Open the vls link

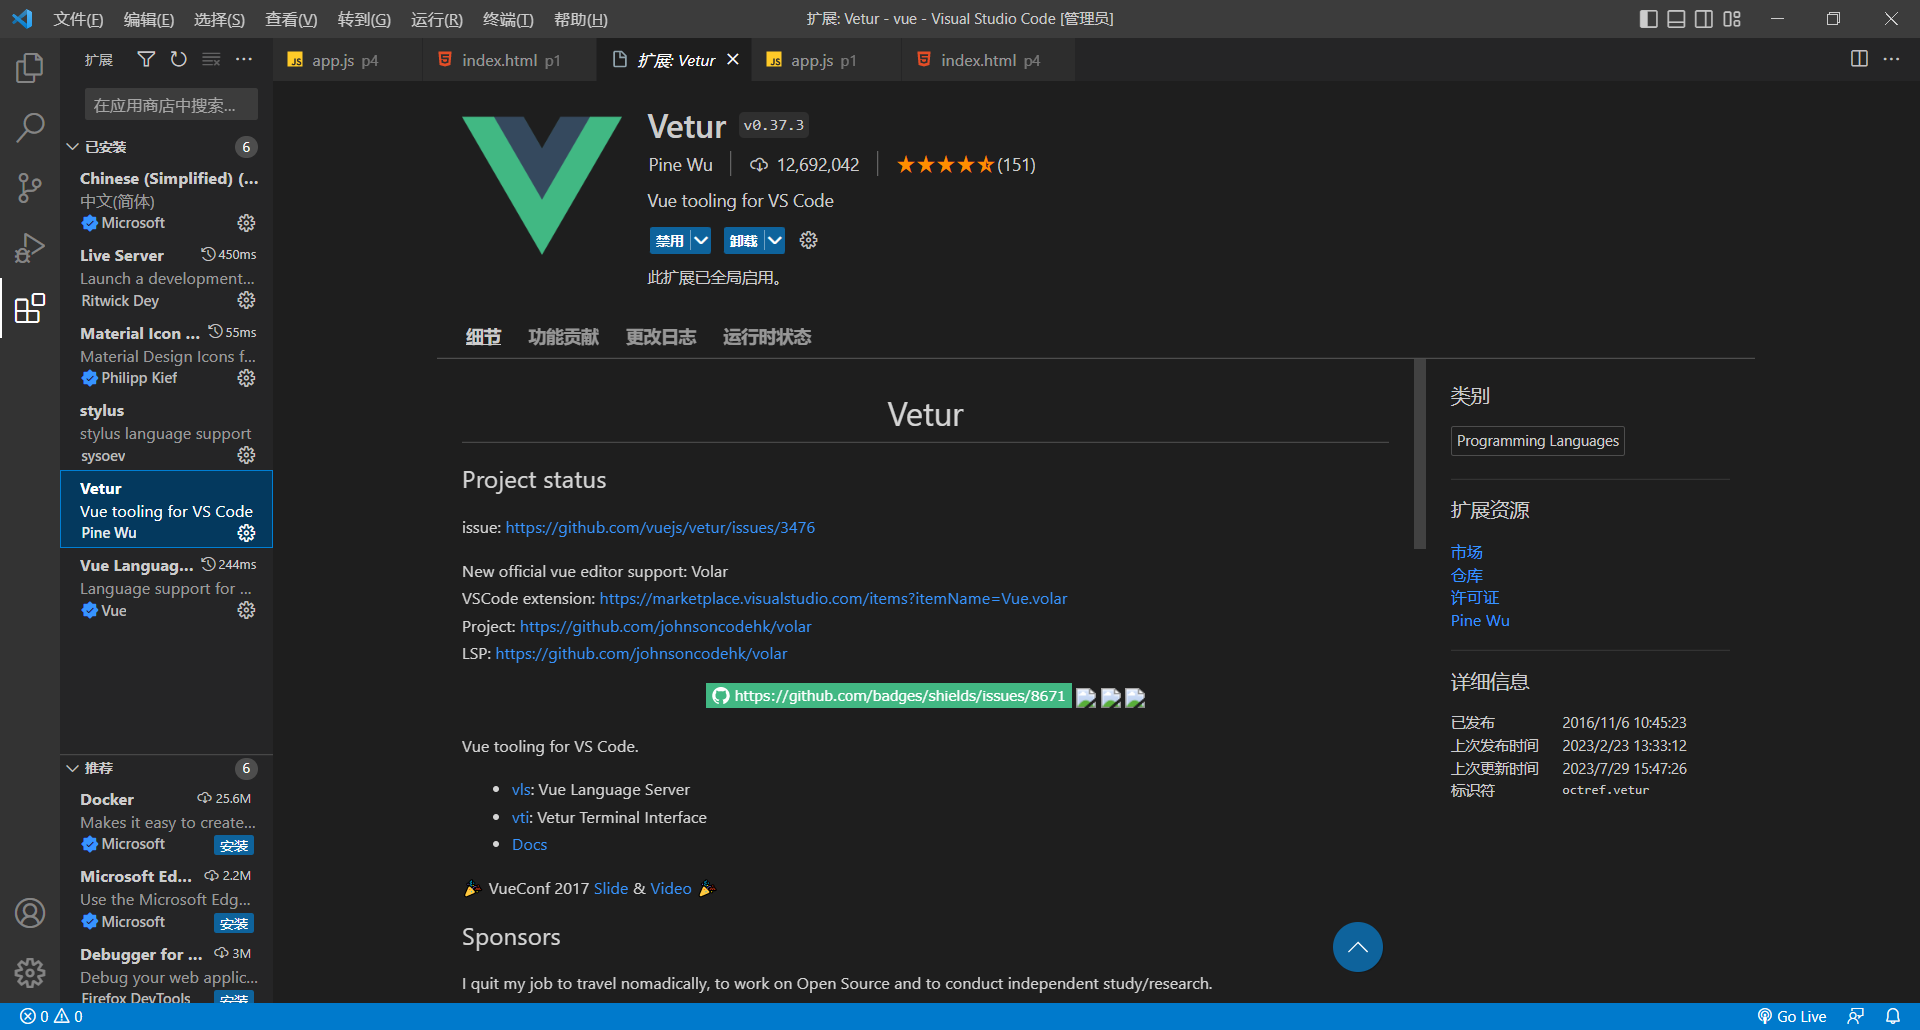click(x=520, y=789)
